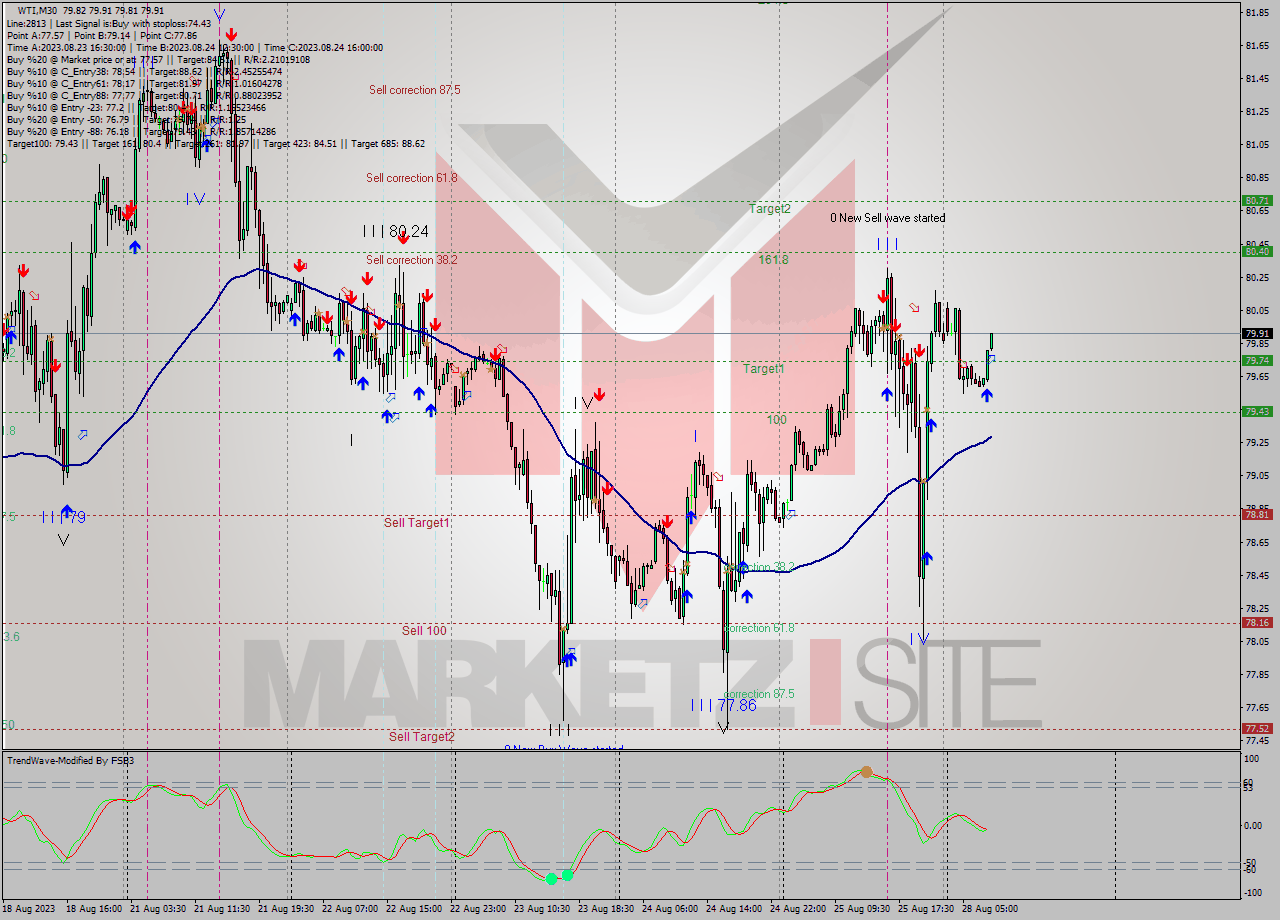Click the '24 Aug 14:00' time label

coord(734,909)
